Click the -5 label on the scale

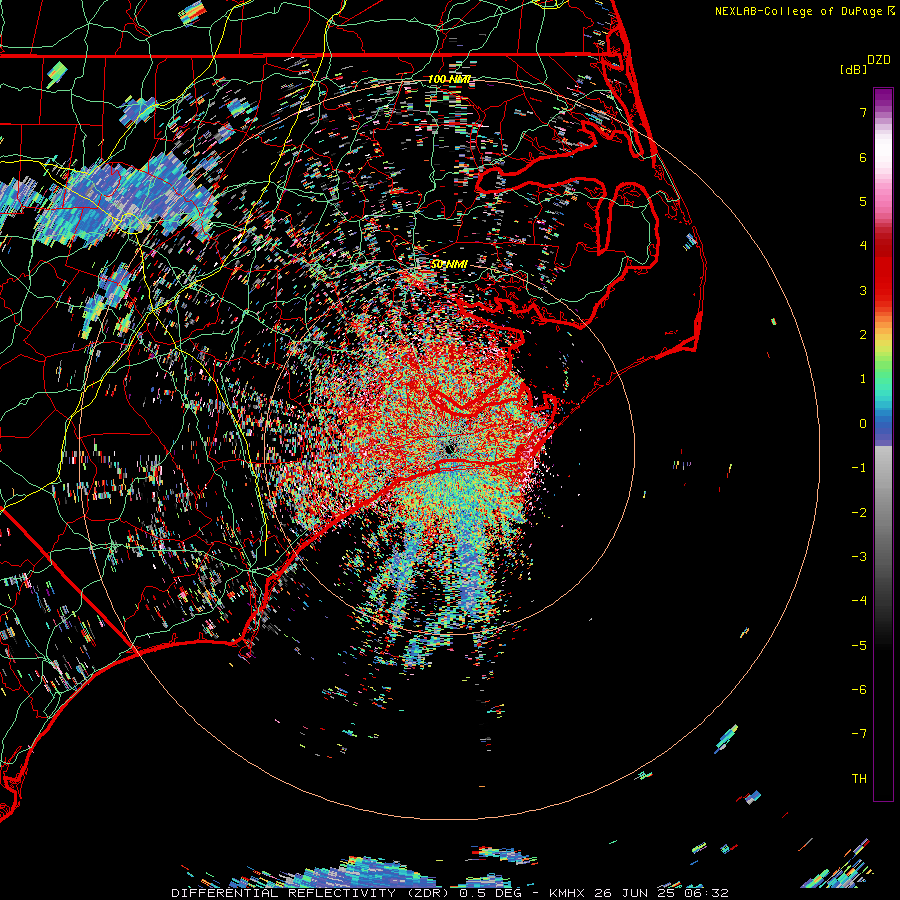859,645
